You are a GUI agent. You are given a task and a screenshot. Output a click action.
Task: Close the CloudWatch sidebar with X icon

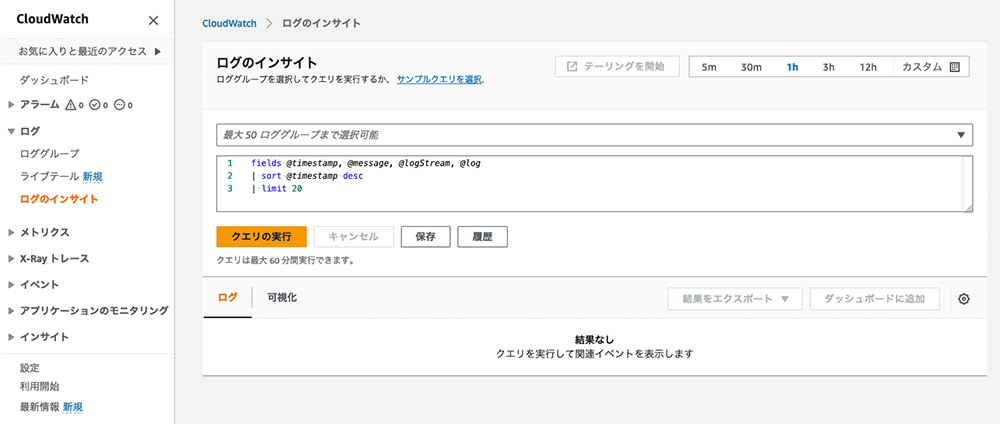[x=153, y=20]
